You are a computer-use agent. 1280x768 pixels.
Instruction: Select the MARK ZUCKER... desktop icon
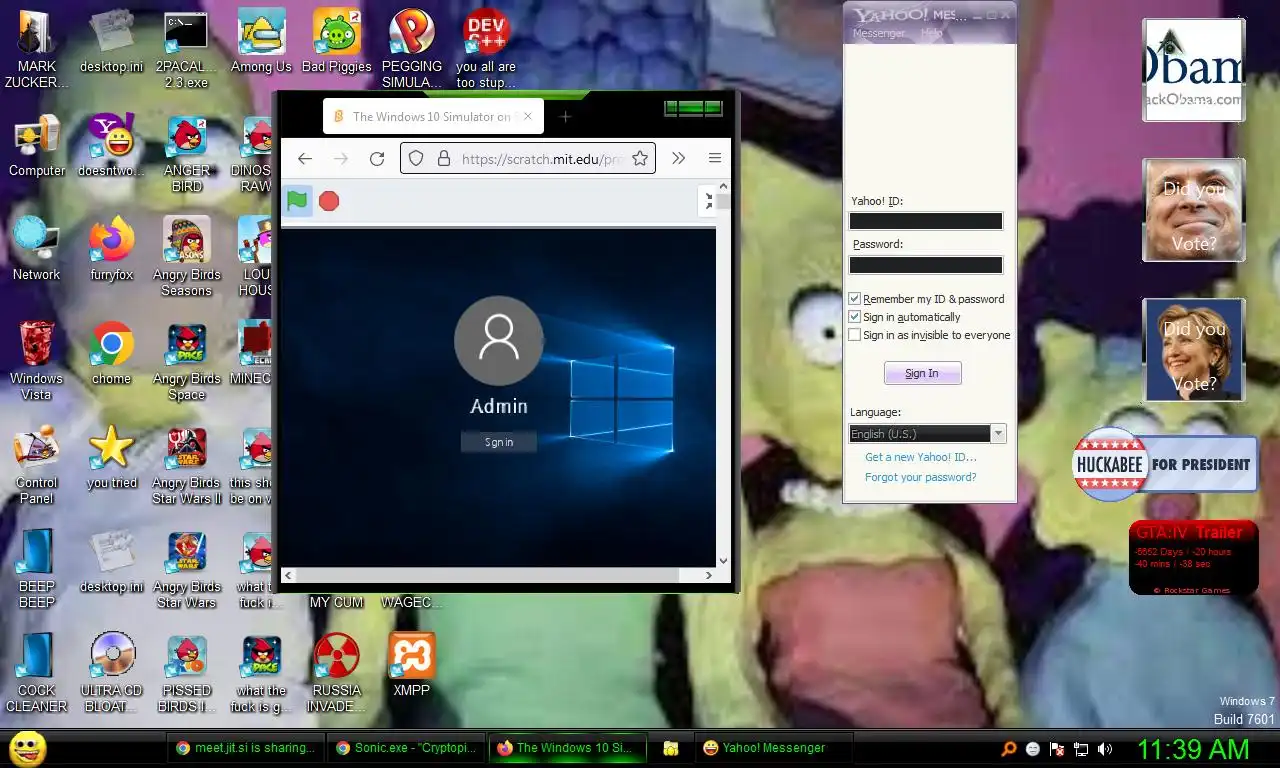click(x=37, y=50)
